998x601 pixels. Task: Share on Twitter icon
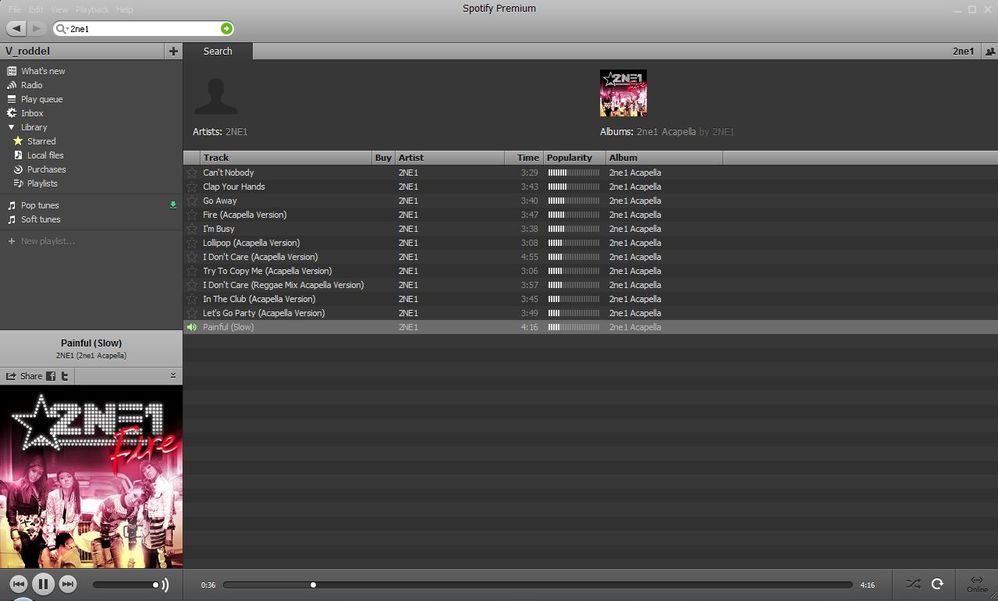[64, 376]
